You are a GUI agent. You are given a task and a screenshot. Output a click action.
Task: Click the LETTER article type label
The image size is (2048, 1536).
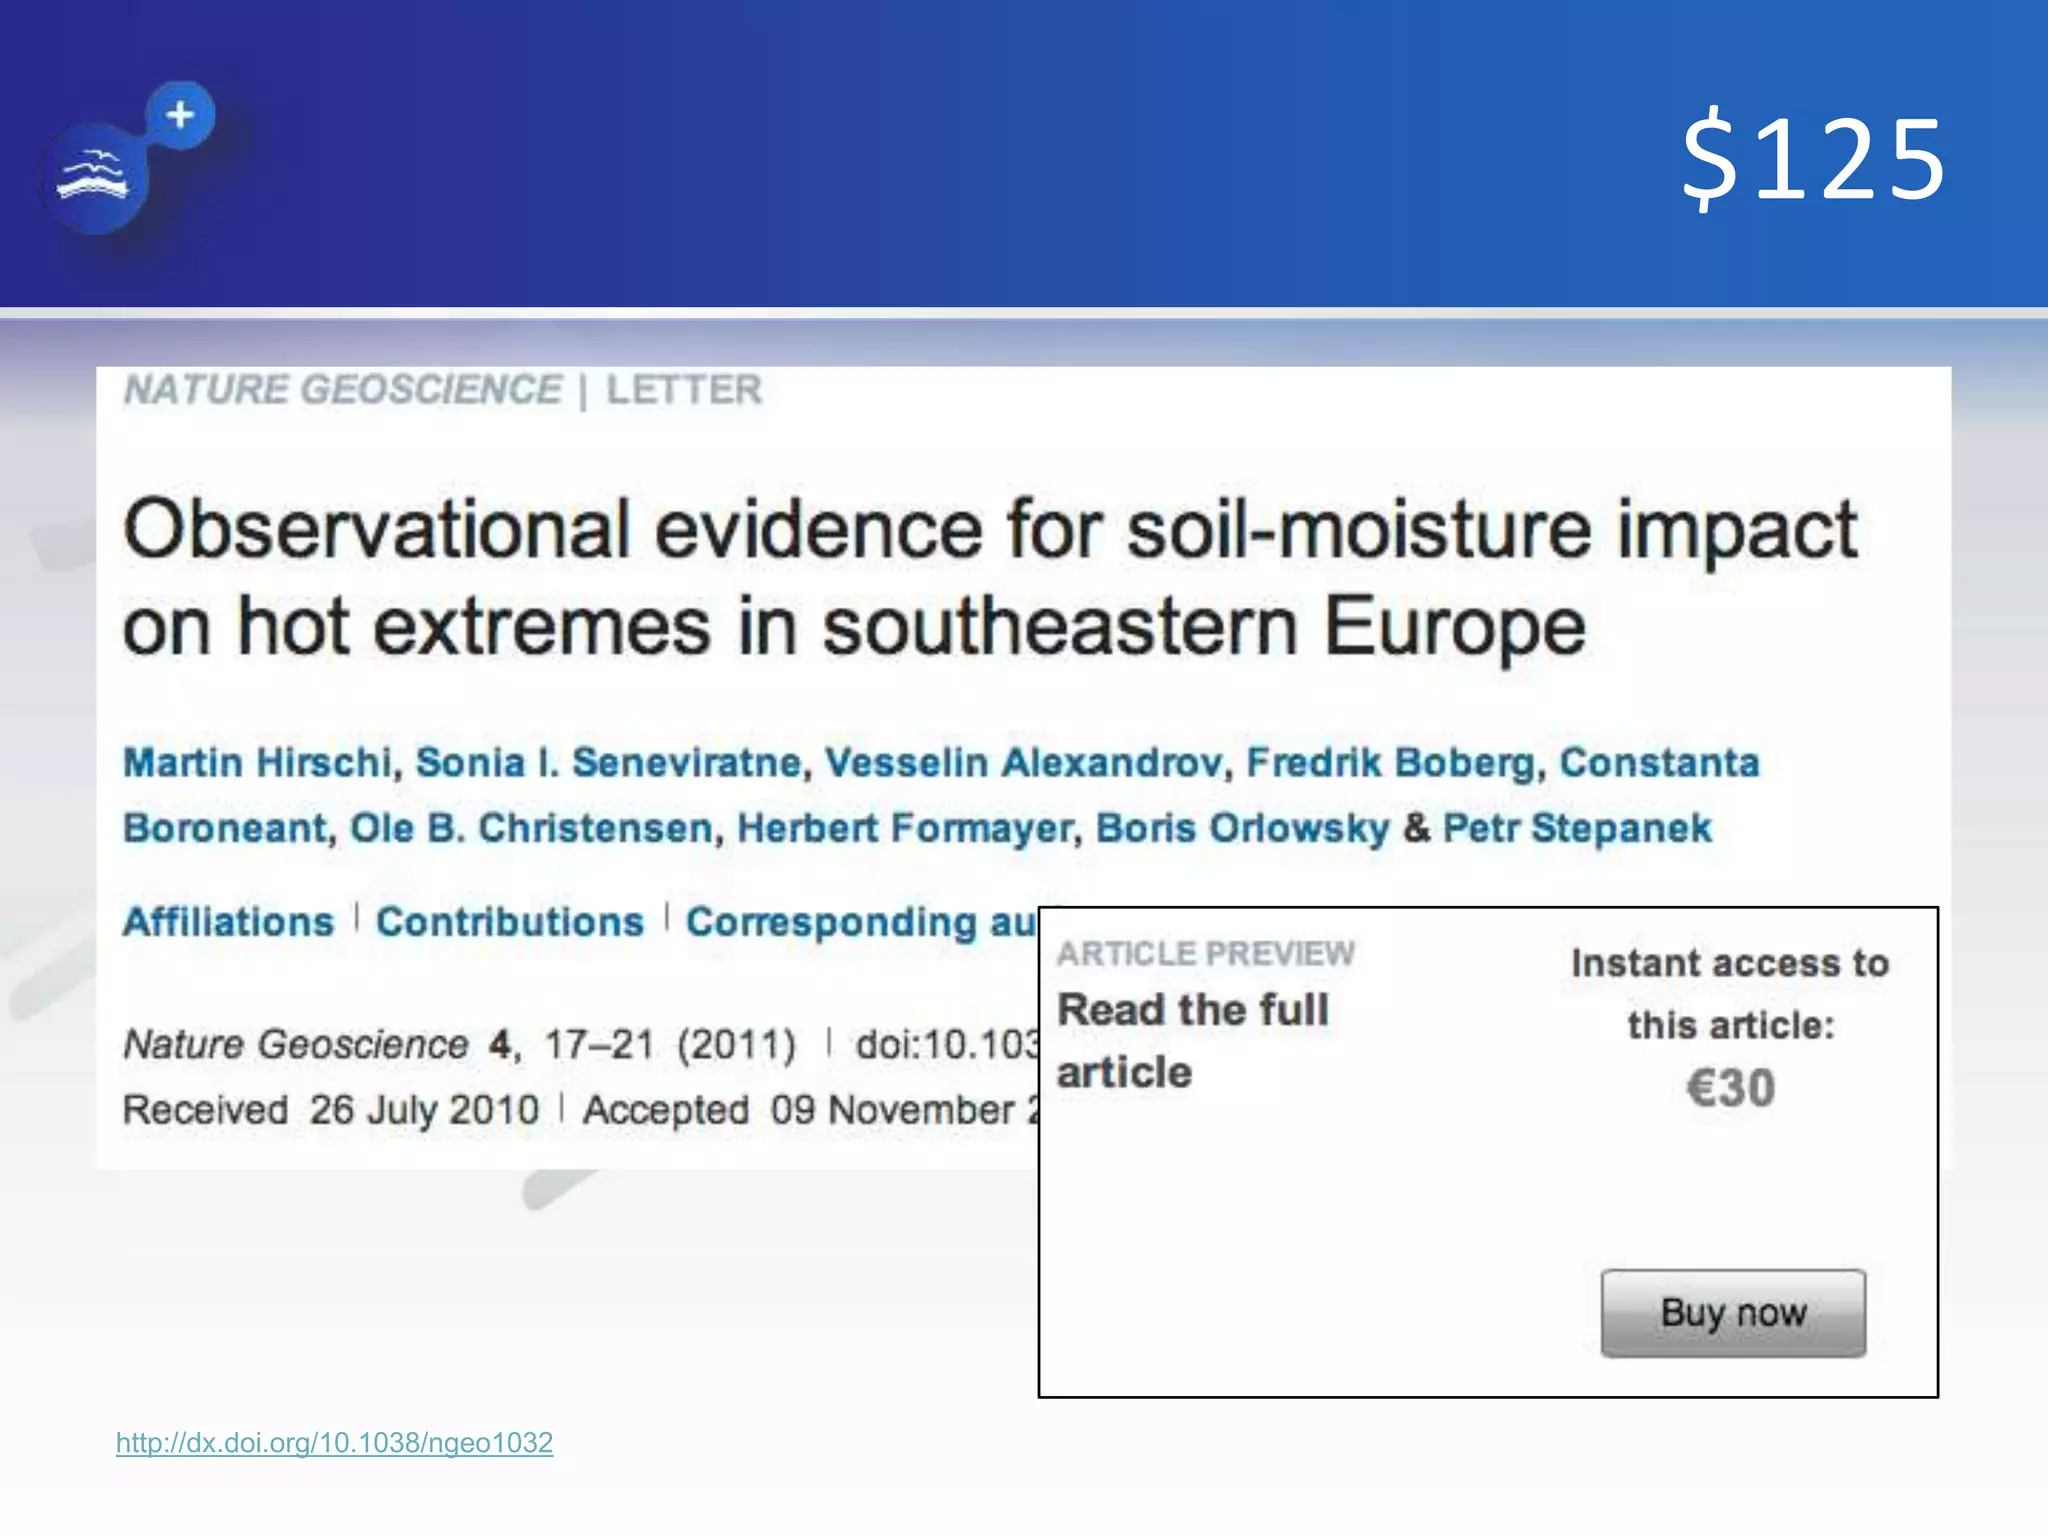pyautogui.click(x=684, y=389)
